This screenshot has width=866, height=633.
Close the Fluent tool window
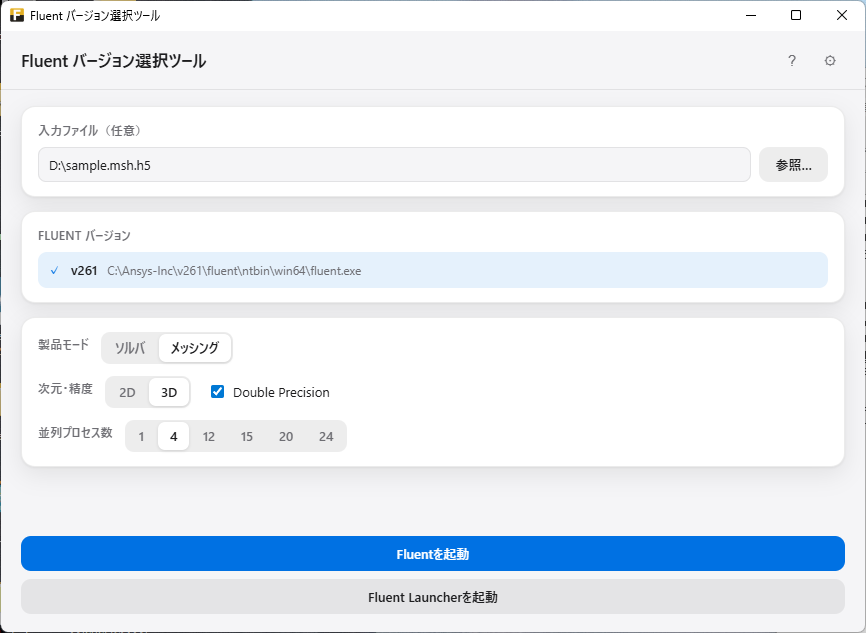pos(842,15)
